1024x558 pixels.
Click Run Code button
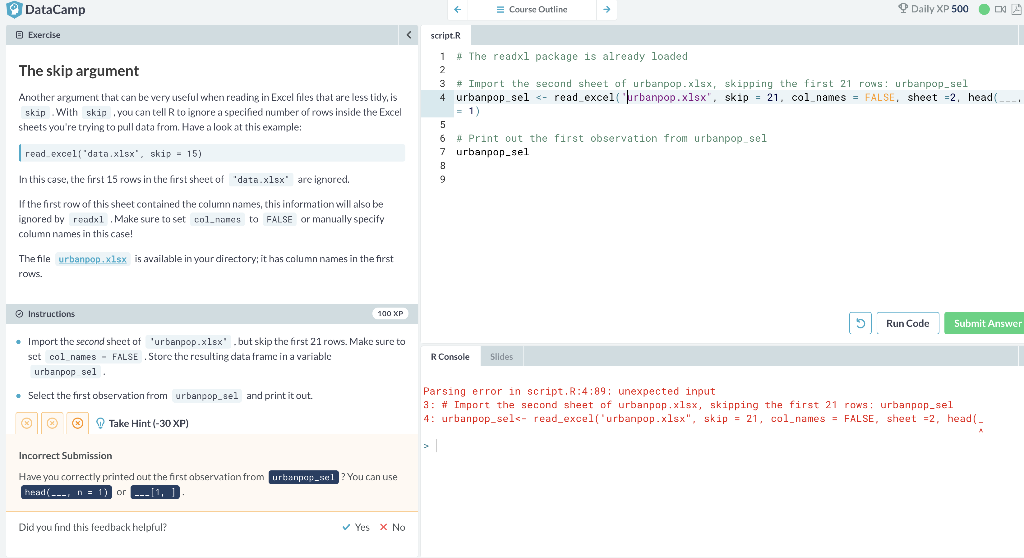pyautogui.click(x=907, y=323)
